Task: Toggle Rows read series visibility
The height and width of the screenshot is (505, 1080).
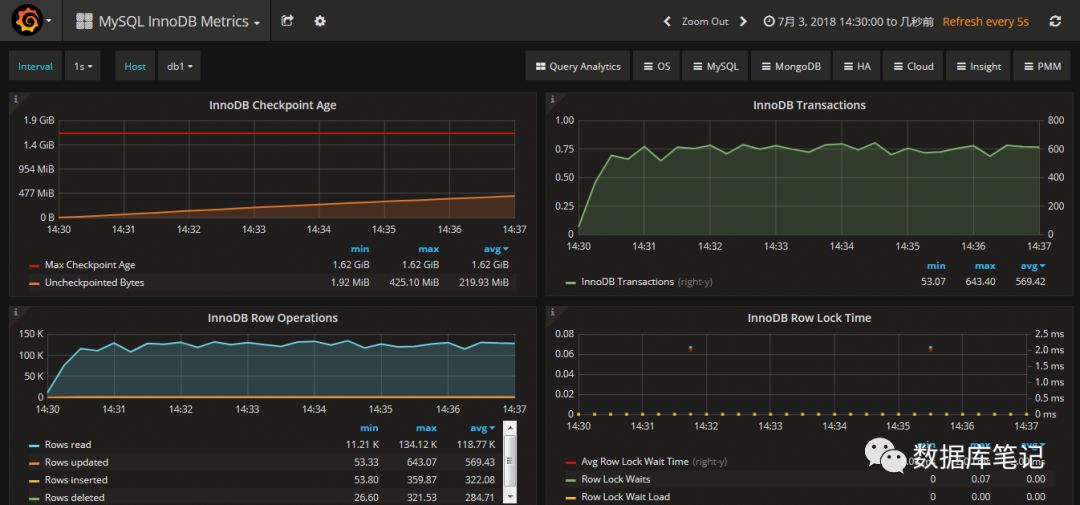Action: click(x=67, y=445)
